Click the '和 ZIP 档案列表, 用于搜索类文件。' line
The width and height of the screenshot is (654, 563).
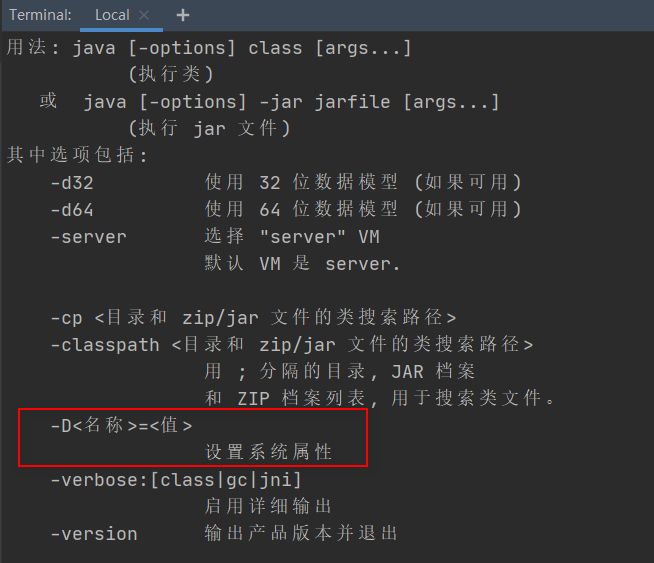click(x=380, y=398)
